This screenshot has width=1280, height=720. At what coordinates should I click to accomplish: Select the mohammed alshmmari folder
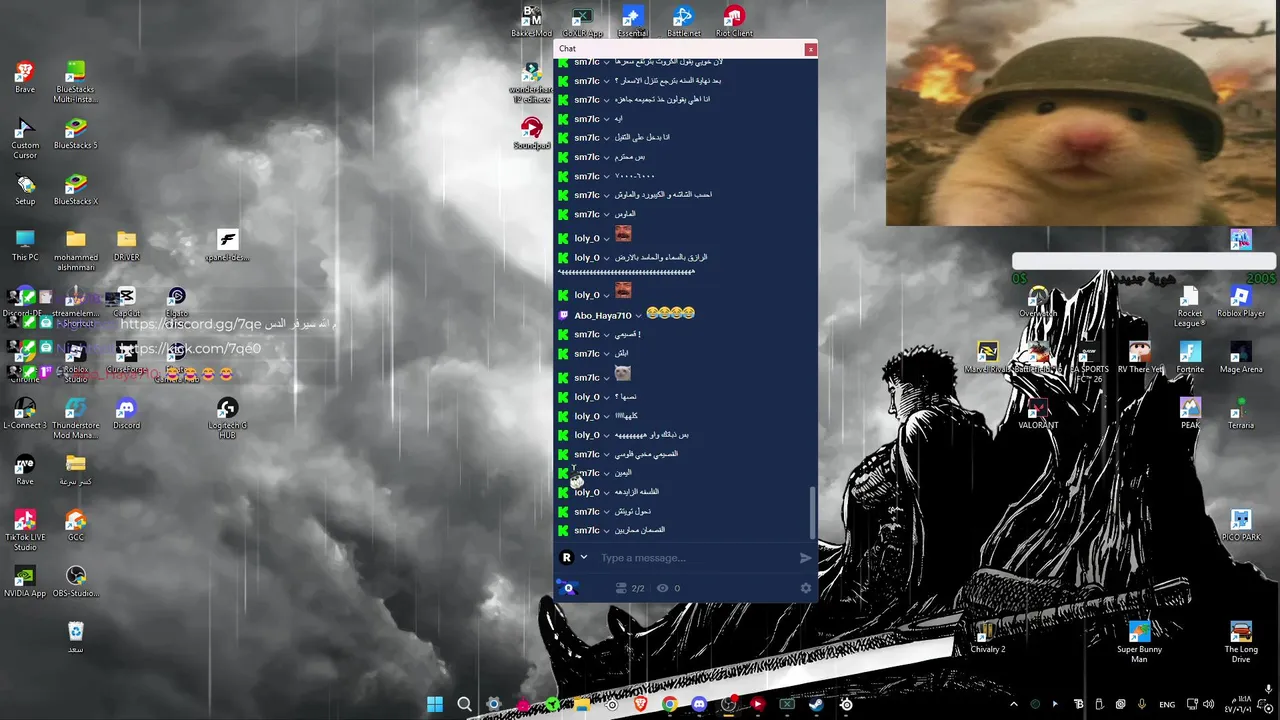76,250
